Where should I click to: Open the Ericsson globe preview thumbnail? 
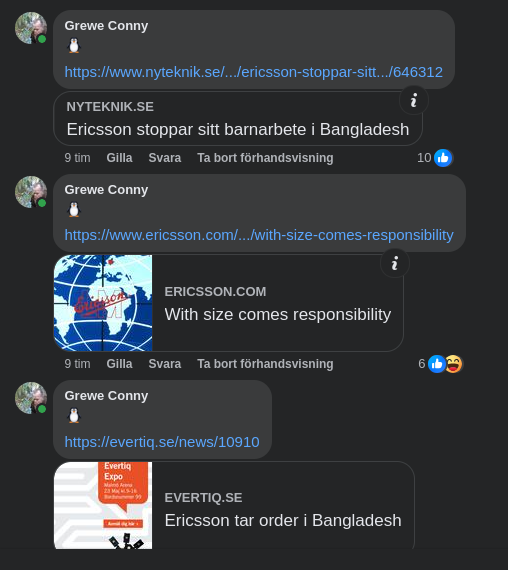103,303
